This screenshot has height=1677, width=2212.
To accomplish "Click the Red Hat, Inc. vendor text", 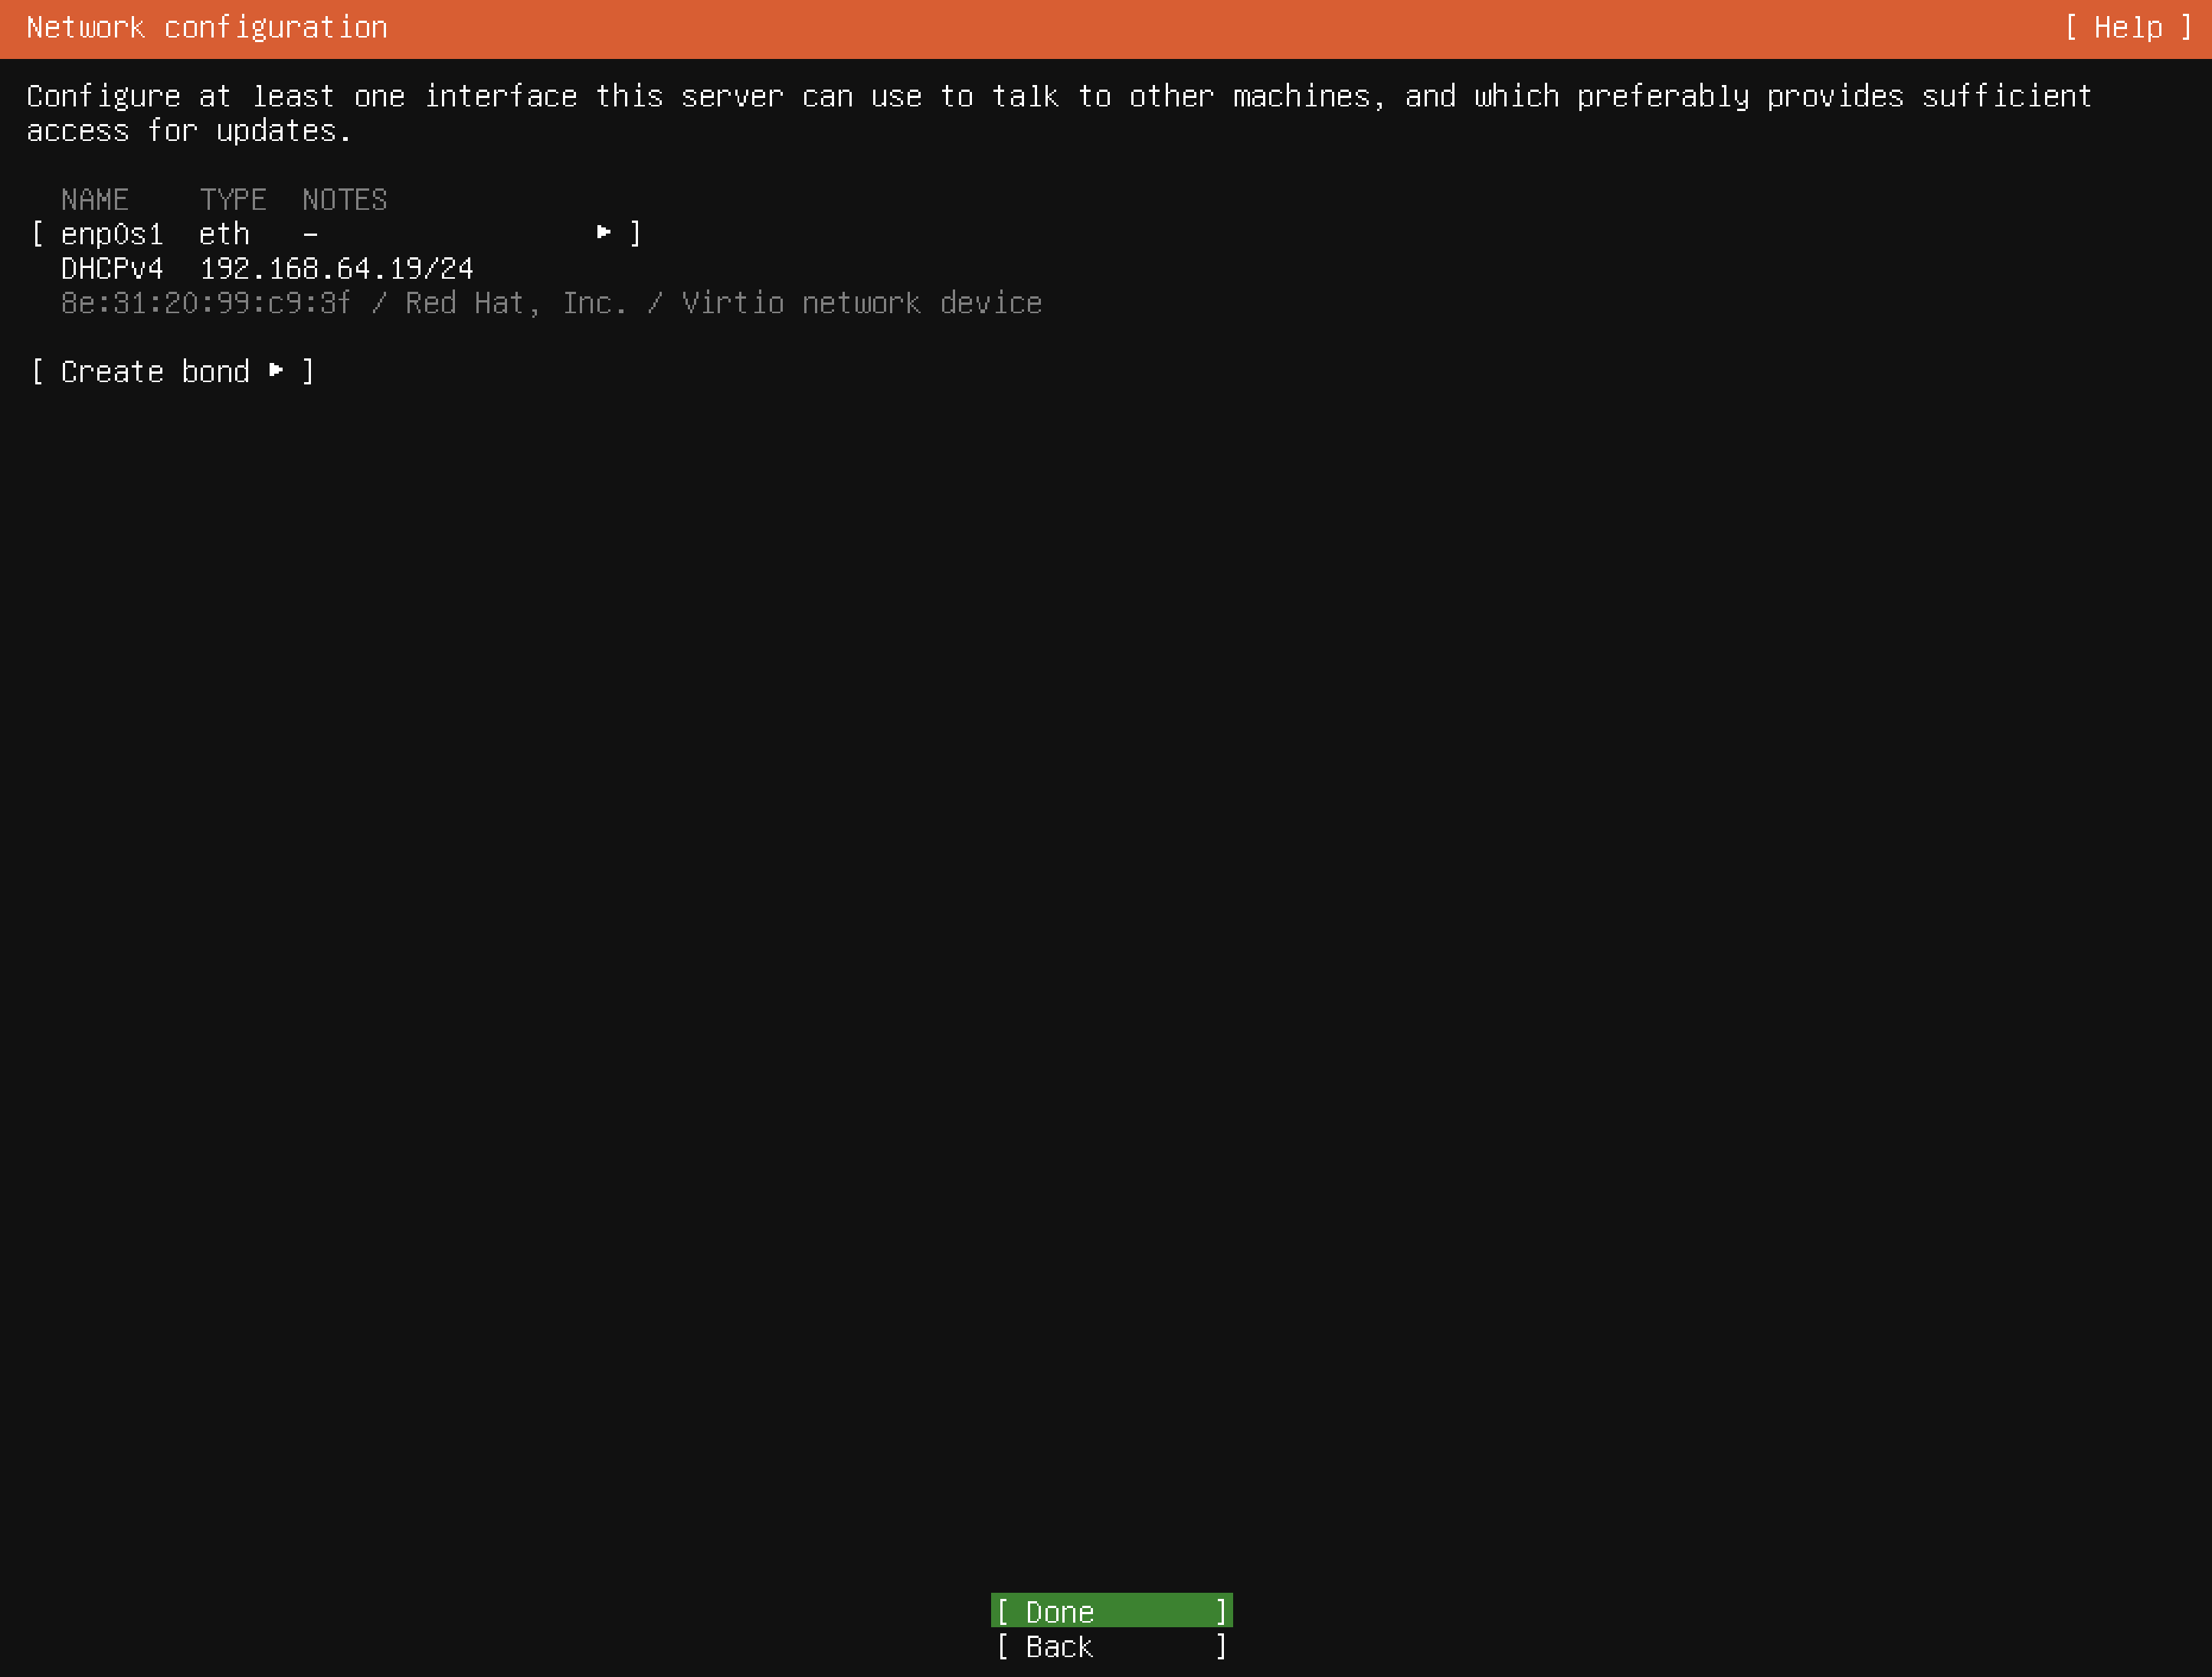I will [515, 303].
